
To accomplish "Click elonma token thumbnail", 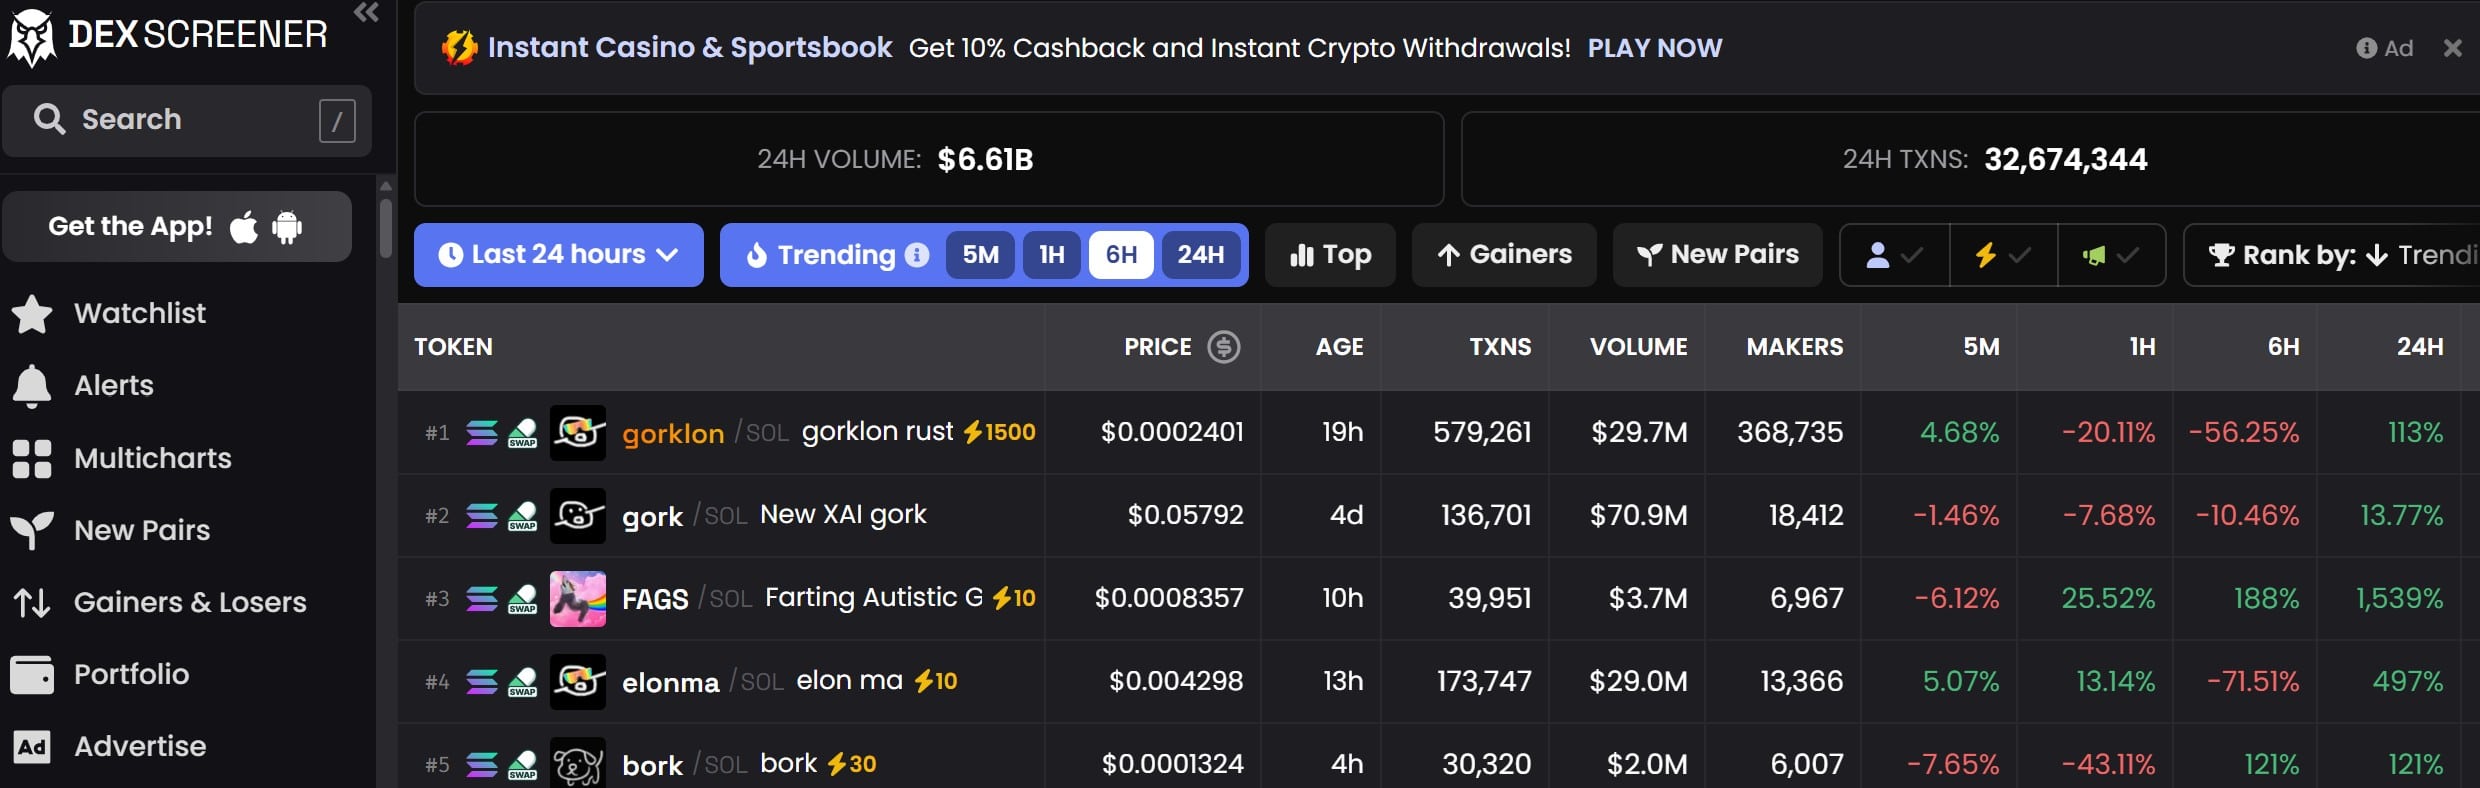I will [x=578, y=682].
